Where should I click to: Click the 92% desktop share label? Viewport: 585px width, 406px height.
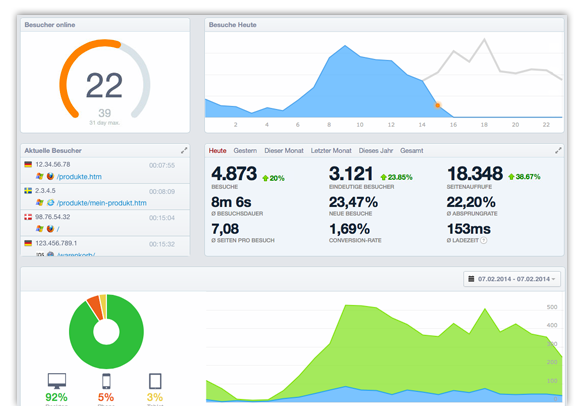56,397
